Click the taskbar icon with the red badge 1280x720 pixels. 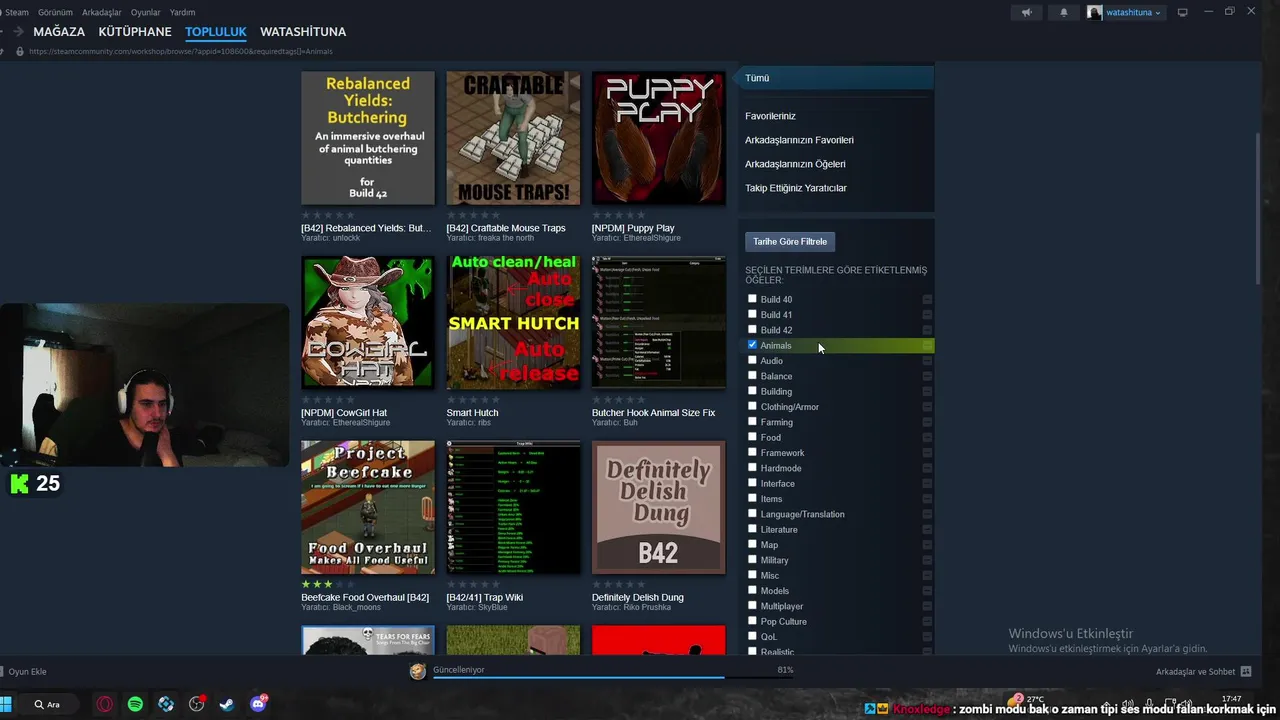(x=197, y=704)
